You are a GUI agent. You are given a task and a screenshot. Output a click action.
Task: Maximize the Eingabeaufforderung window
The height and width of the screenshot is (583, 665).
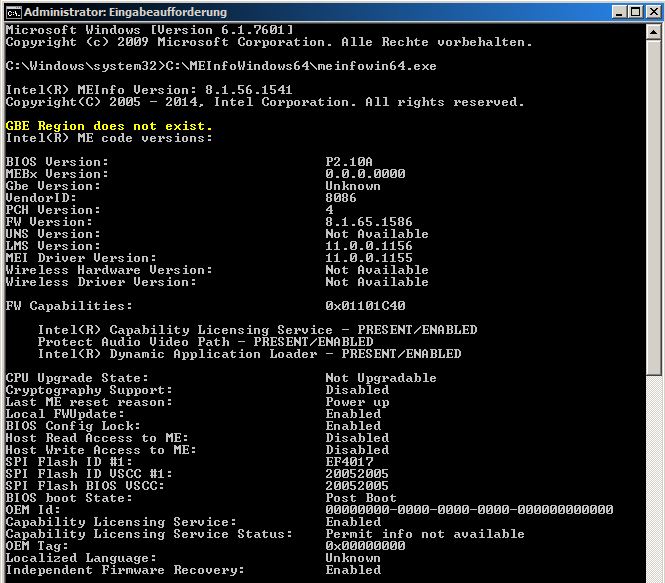click(635, 12)
